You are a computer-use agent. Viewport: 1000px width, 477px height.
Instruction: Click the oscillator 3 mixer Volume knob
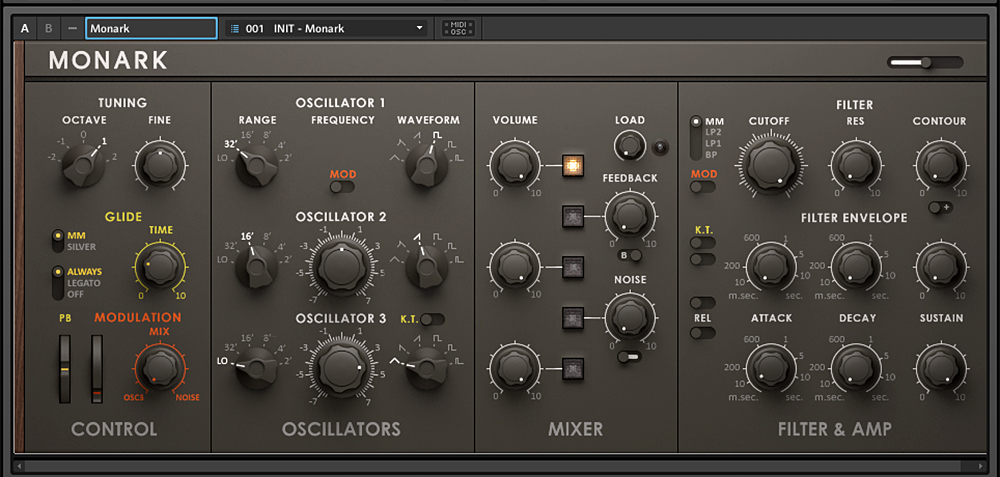click(x=514, y=368)
